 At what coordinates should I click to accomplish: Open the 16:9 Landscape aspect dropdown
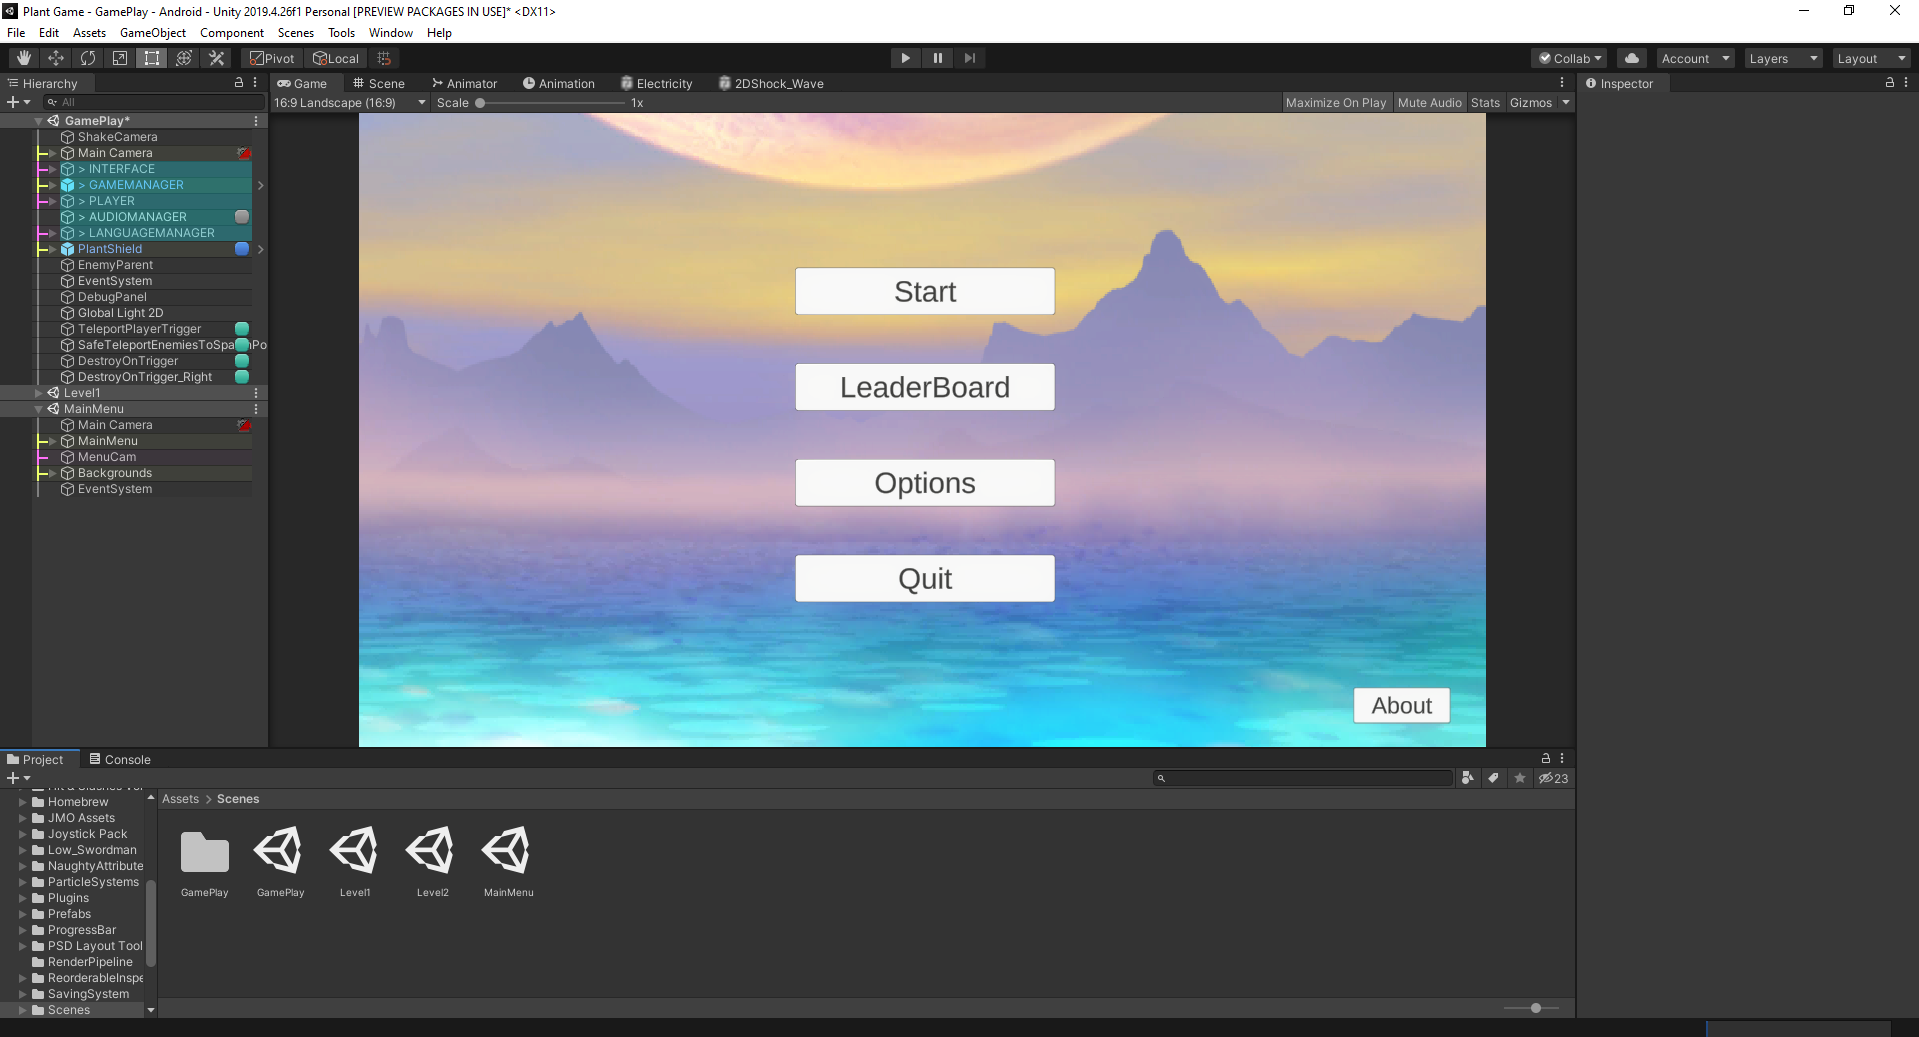[349, 103]
